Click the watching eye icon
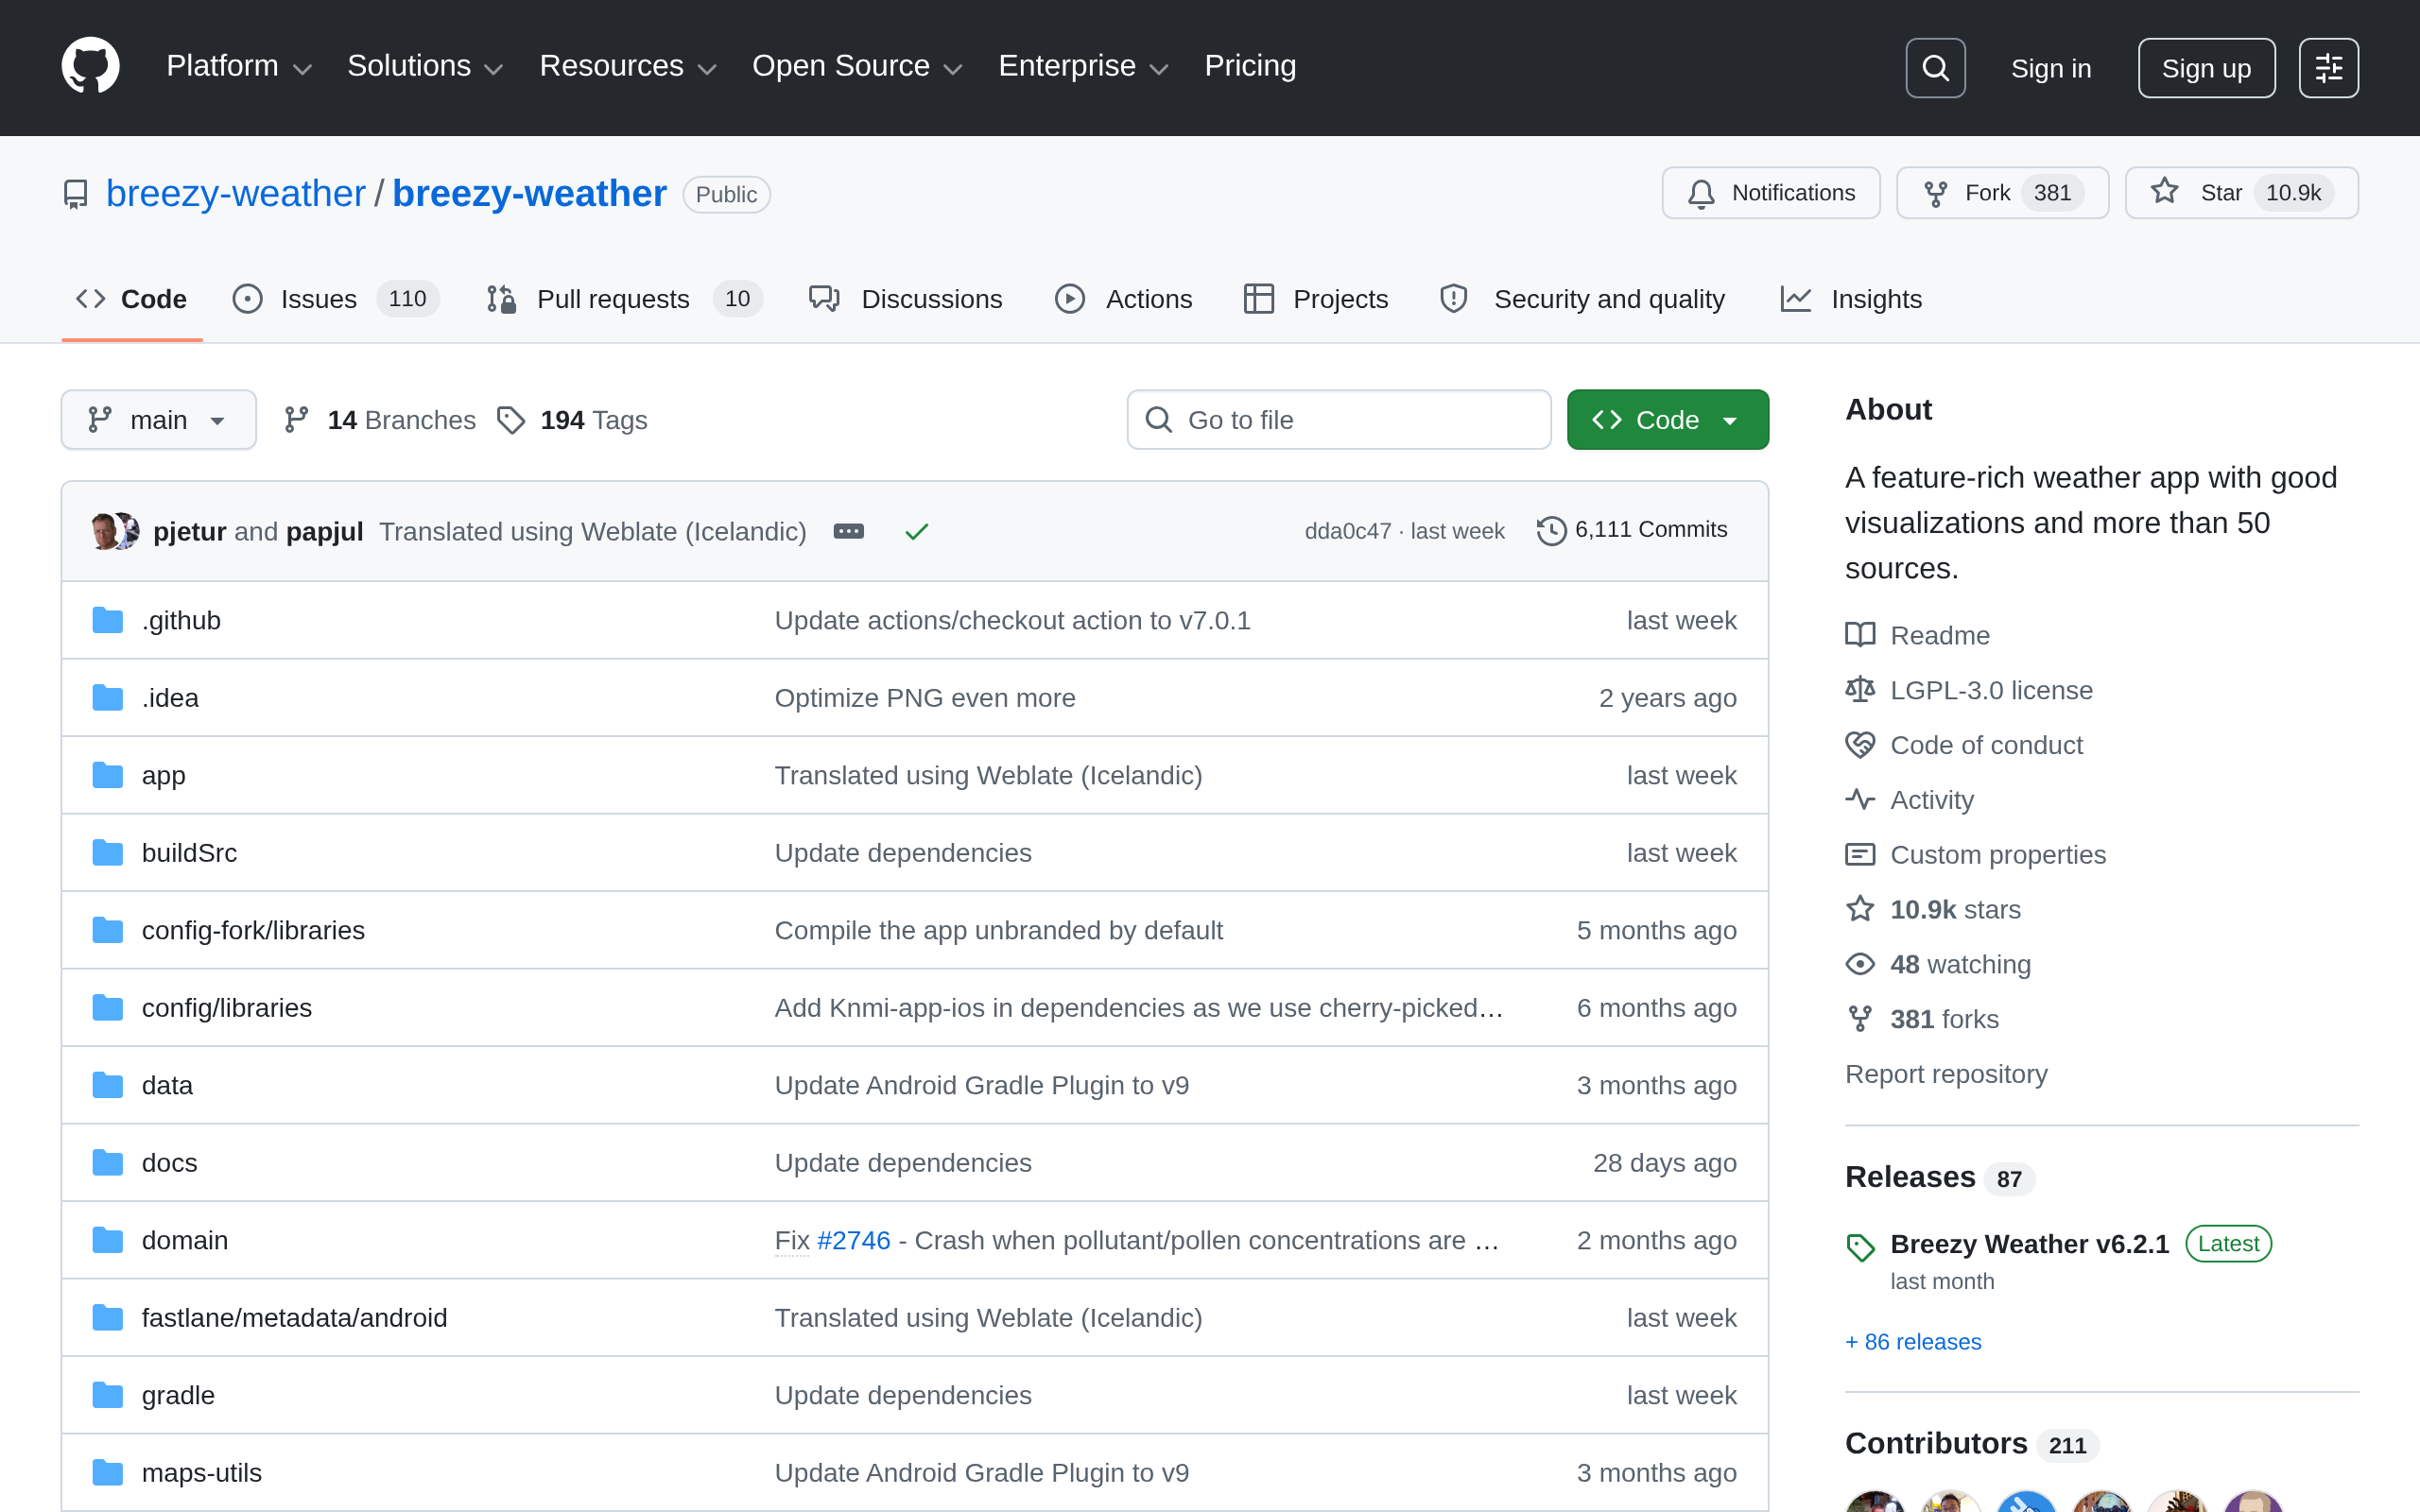 coord(1859,964)
